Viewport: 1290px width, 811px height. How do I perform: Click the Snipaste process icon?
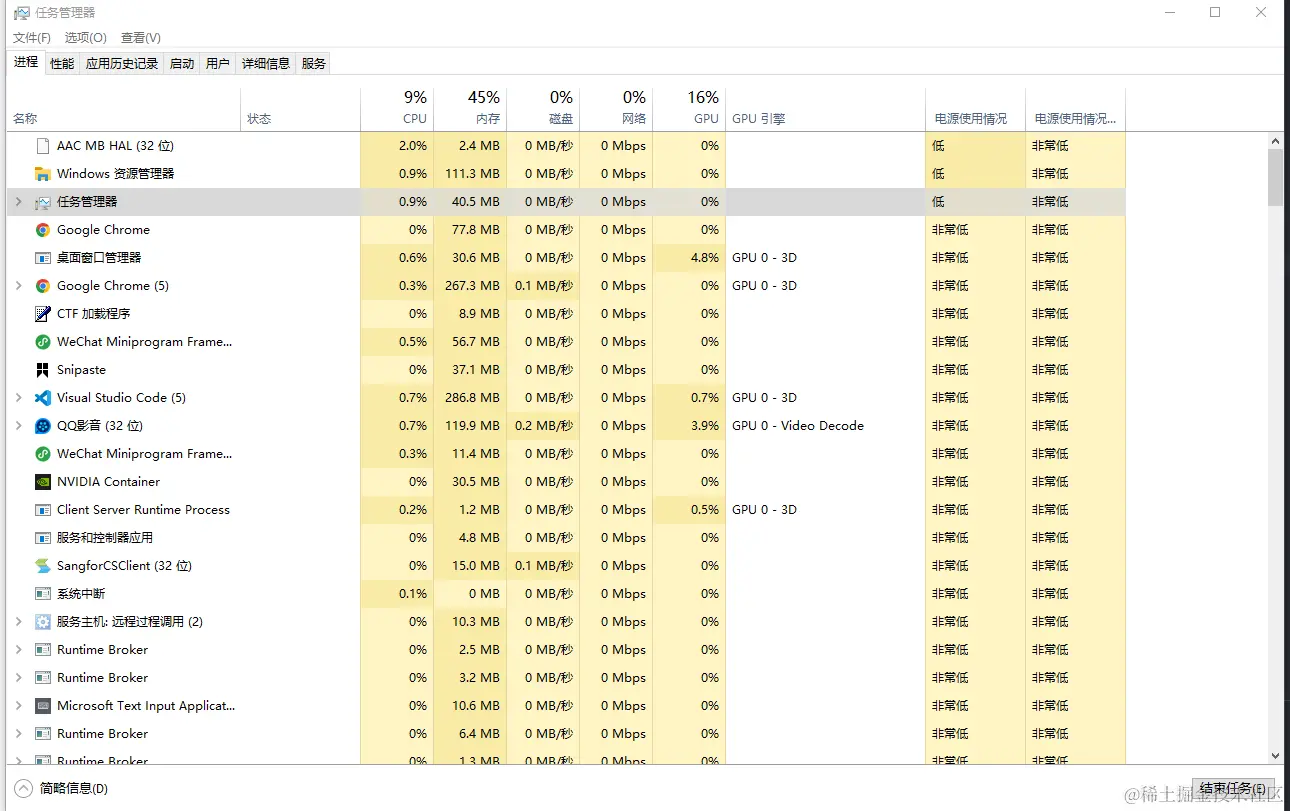[43, 370]
